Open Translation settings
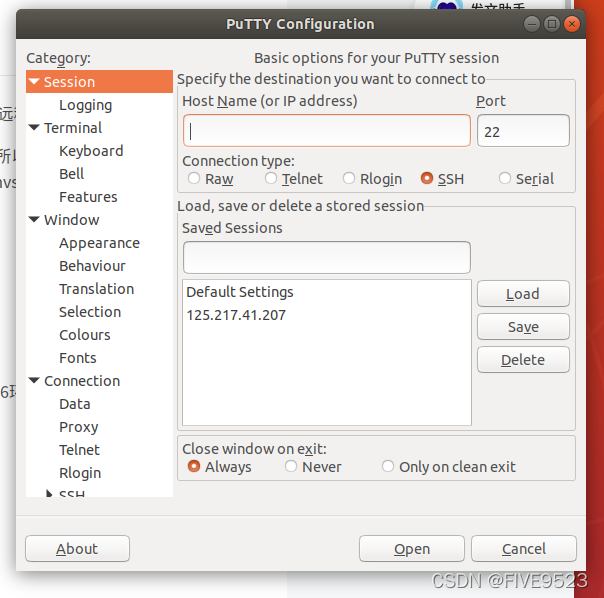Screen dimensions: 604x598 coord(97,289)
